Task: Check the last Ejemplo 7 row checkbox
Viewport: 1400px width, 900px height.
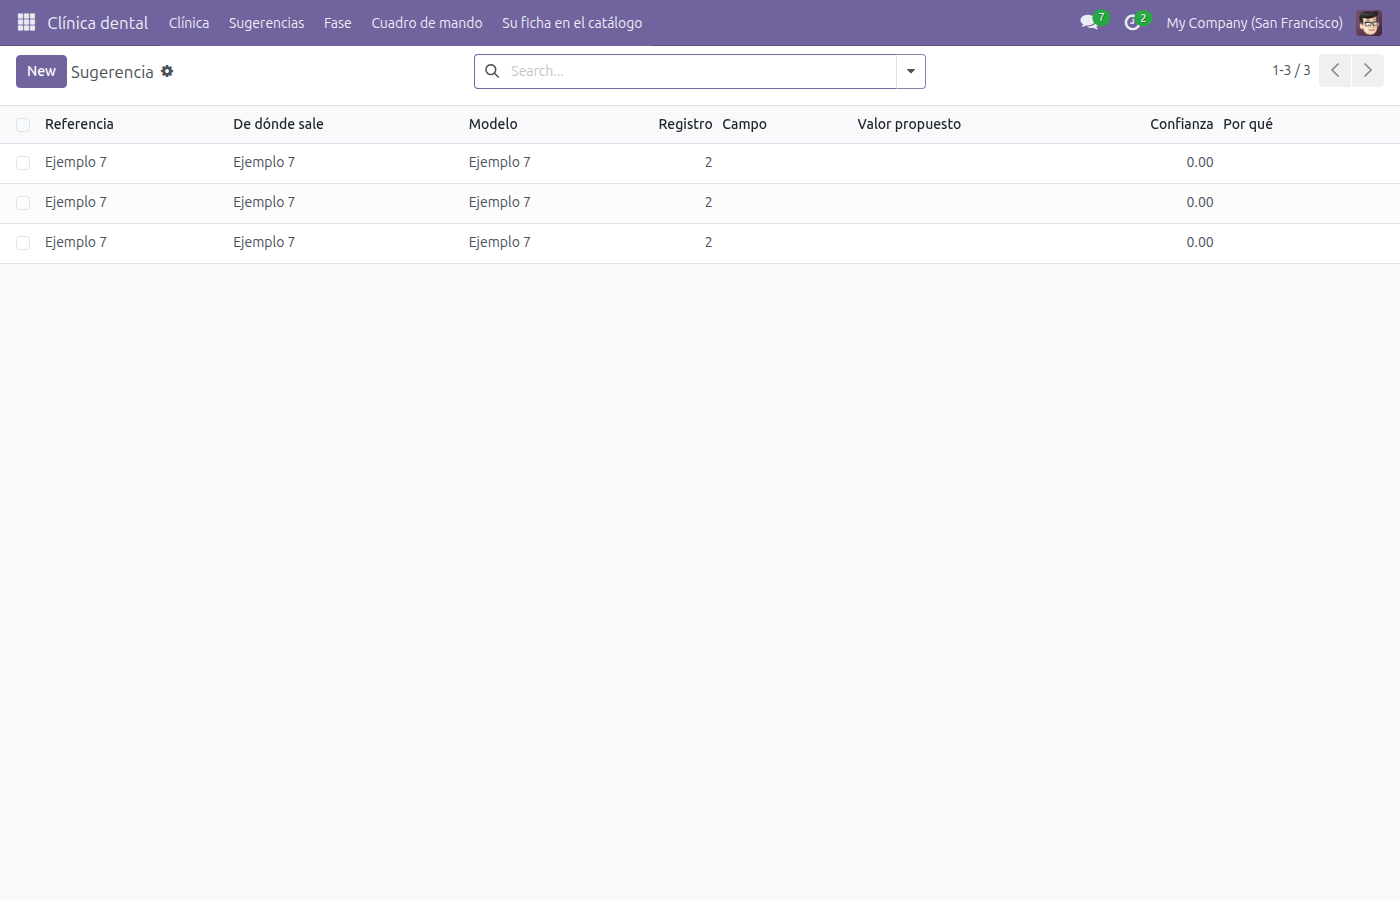Action: coord(23,243)
